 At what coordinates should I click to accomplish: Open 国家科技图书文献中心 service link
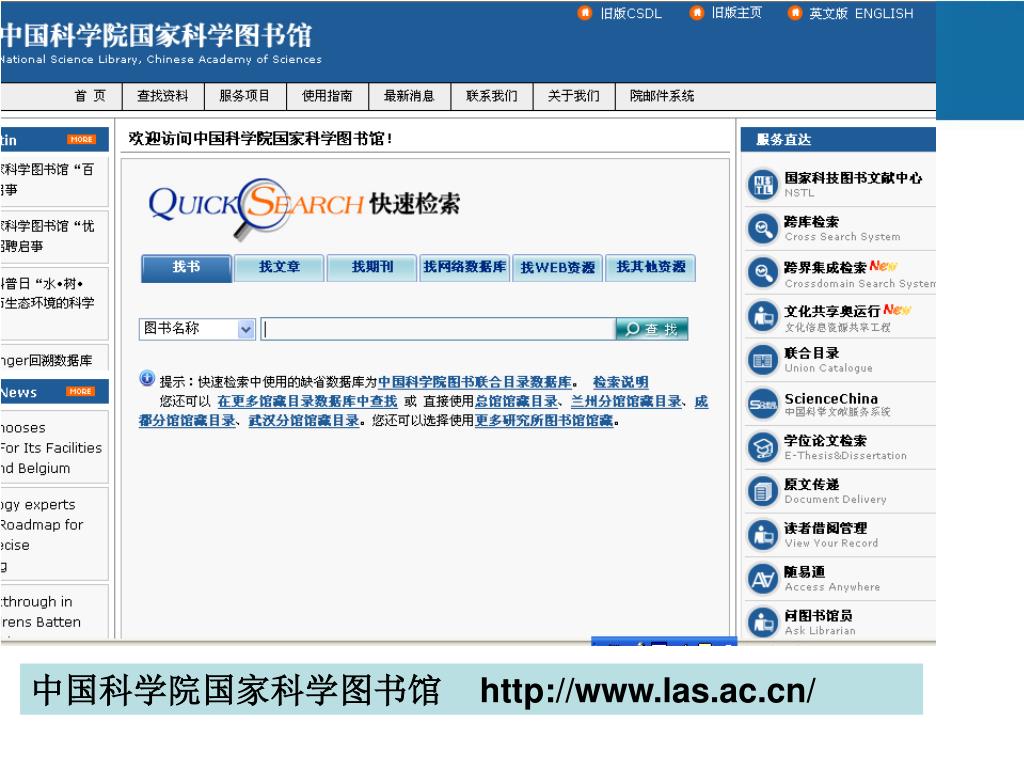(853, 178)
